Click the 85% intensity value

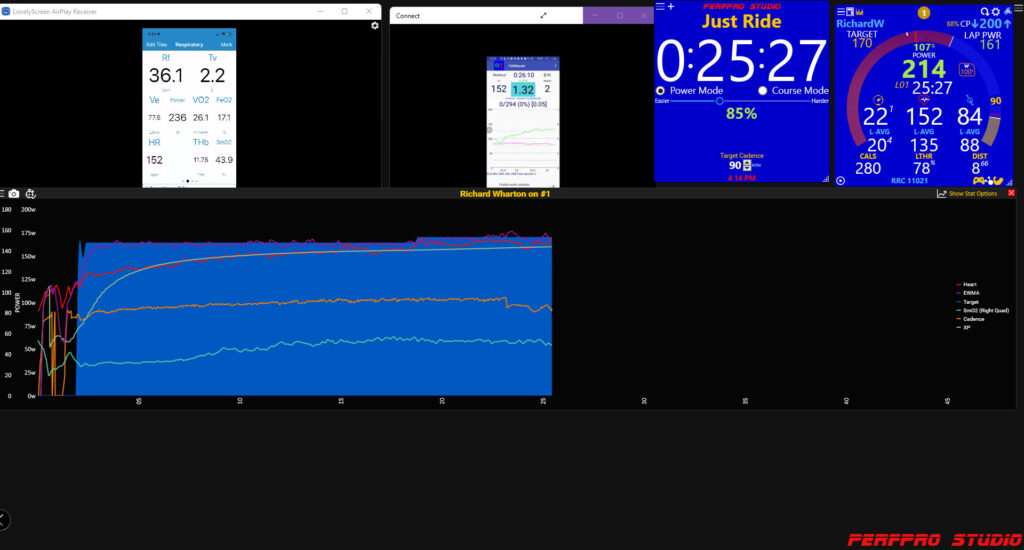(x=741, y=114)
